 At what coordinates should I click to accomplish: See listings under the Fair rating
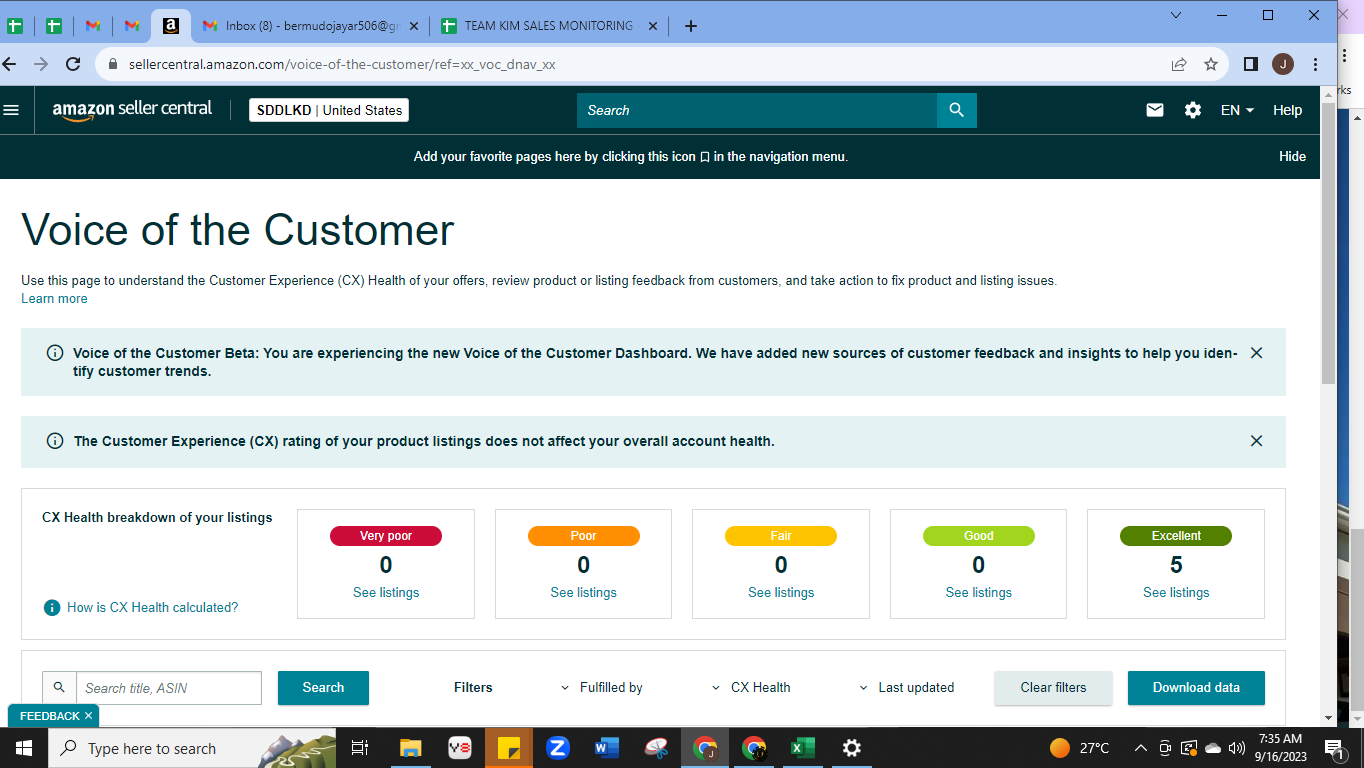coord(781,593)
